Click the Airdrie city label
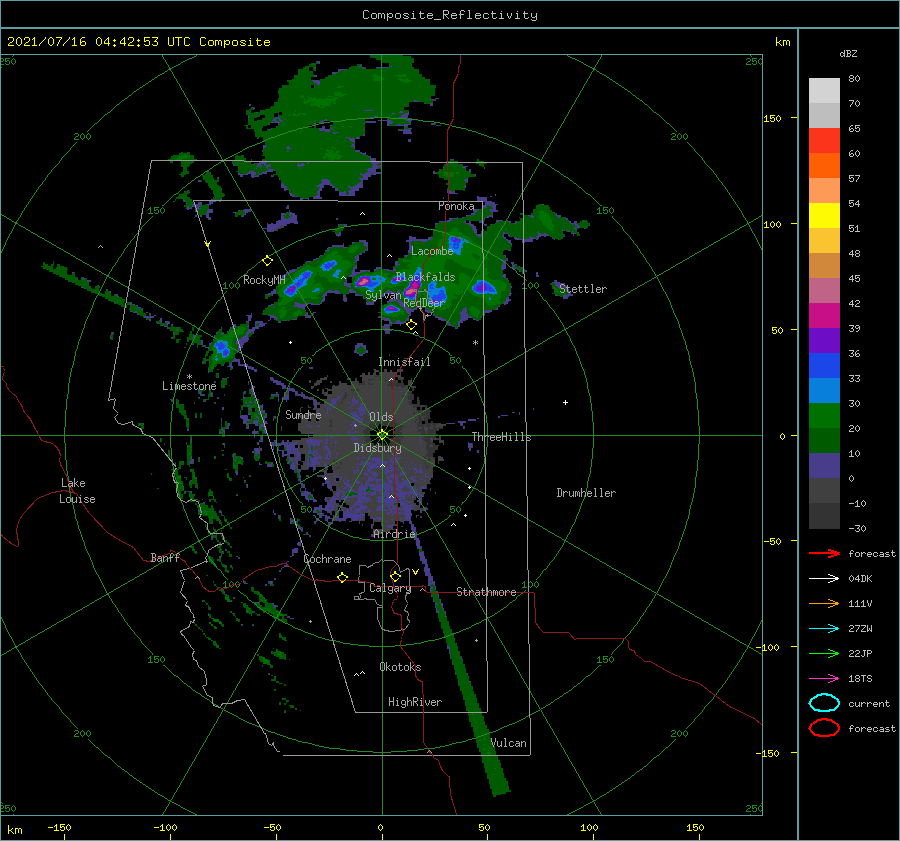900x841 pixels. (394, 534)
